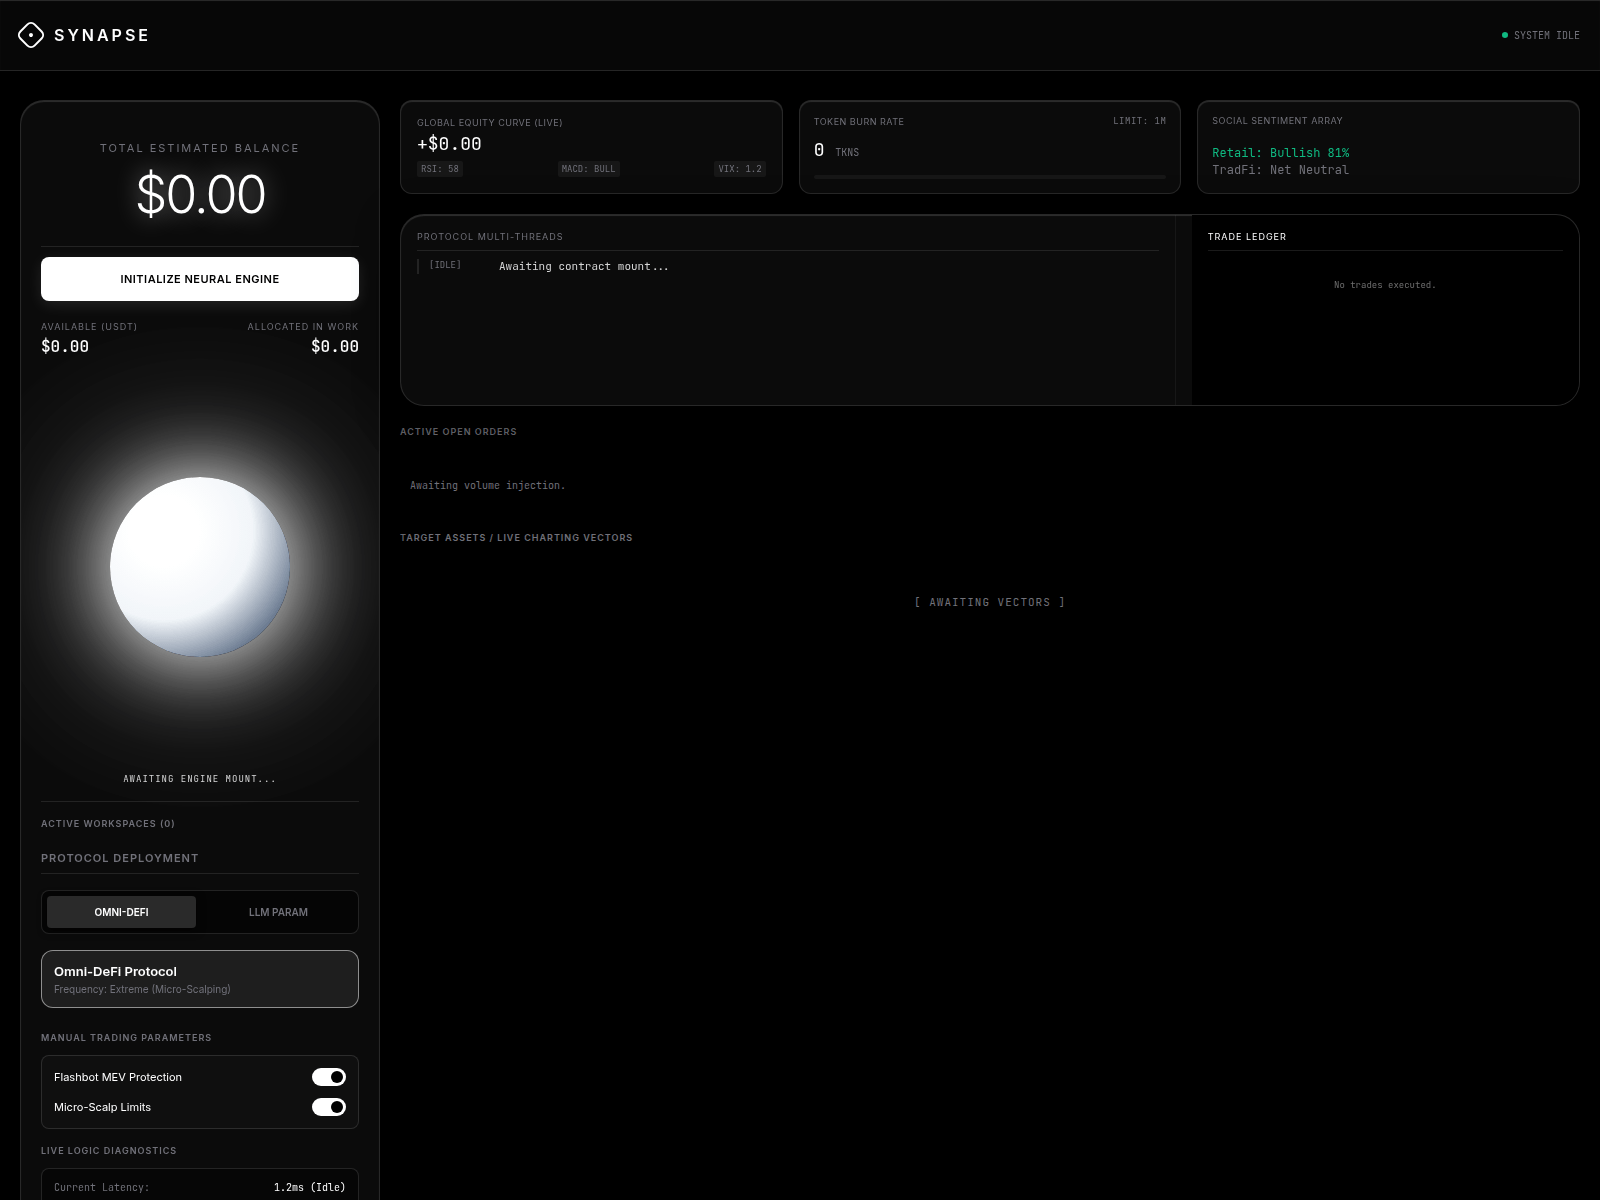Toggle Flashbot MEV Protection switch
This screenshot has height=1200, width=1600.
coord(328,1077)
